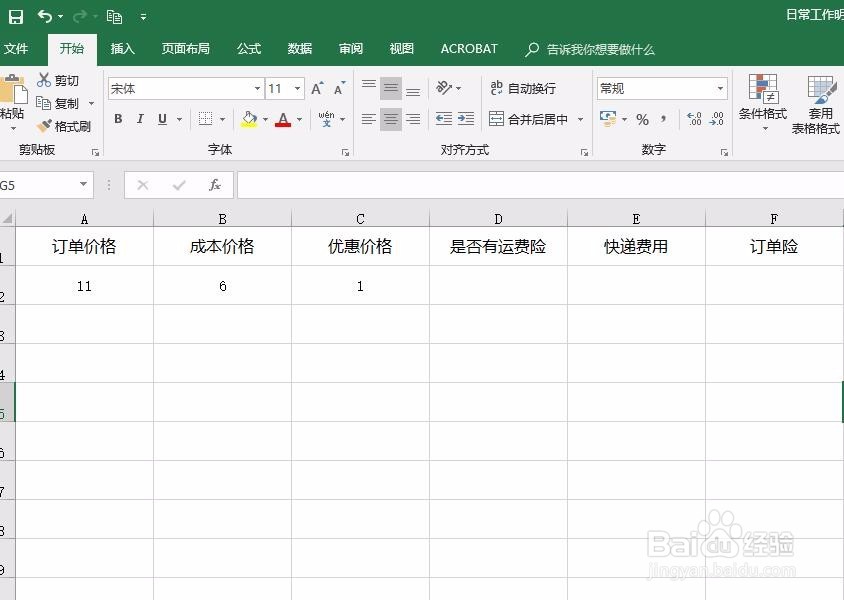
Task: Open the font size 11 dropdown
Action: coord(297,89)
